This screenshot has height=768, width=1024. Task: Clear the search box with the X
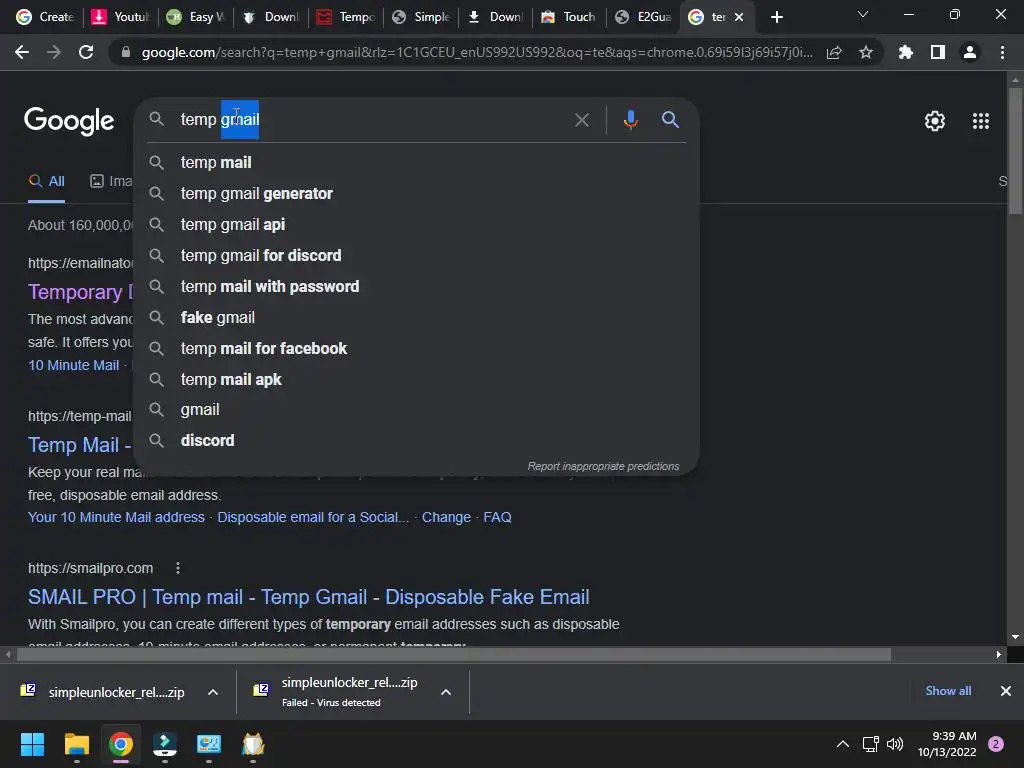(581, 120)
